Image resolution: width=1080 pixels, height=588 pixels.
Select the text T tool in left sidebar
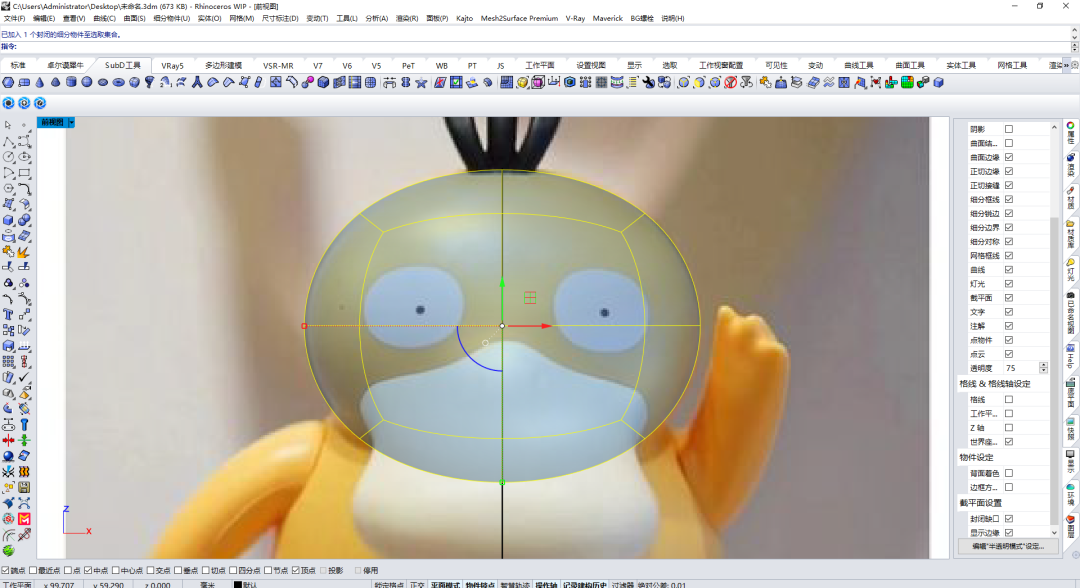[8, 315]
